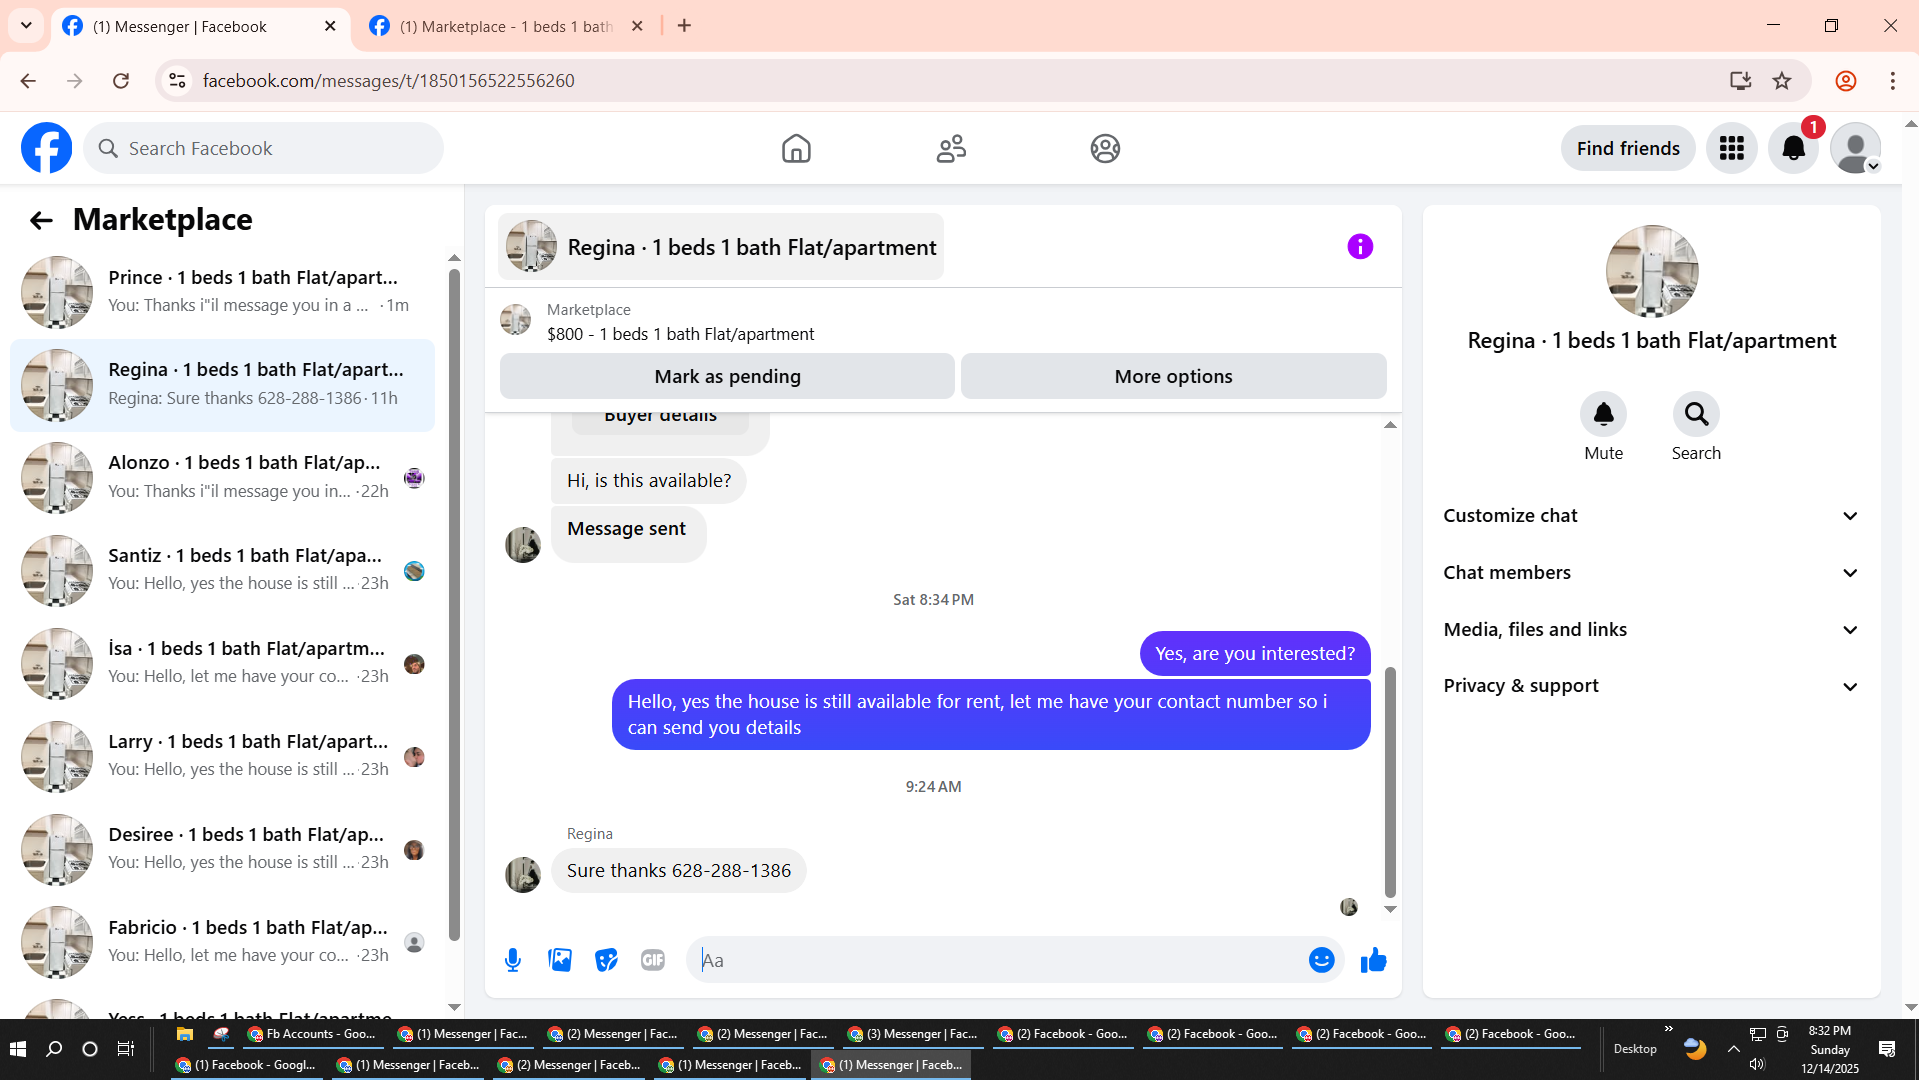This screenshot has height=1080, width=1919.
Task: Record a voice clip with microphone icon
Action: point(513,960)
